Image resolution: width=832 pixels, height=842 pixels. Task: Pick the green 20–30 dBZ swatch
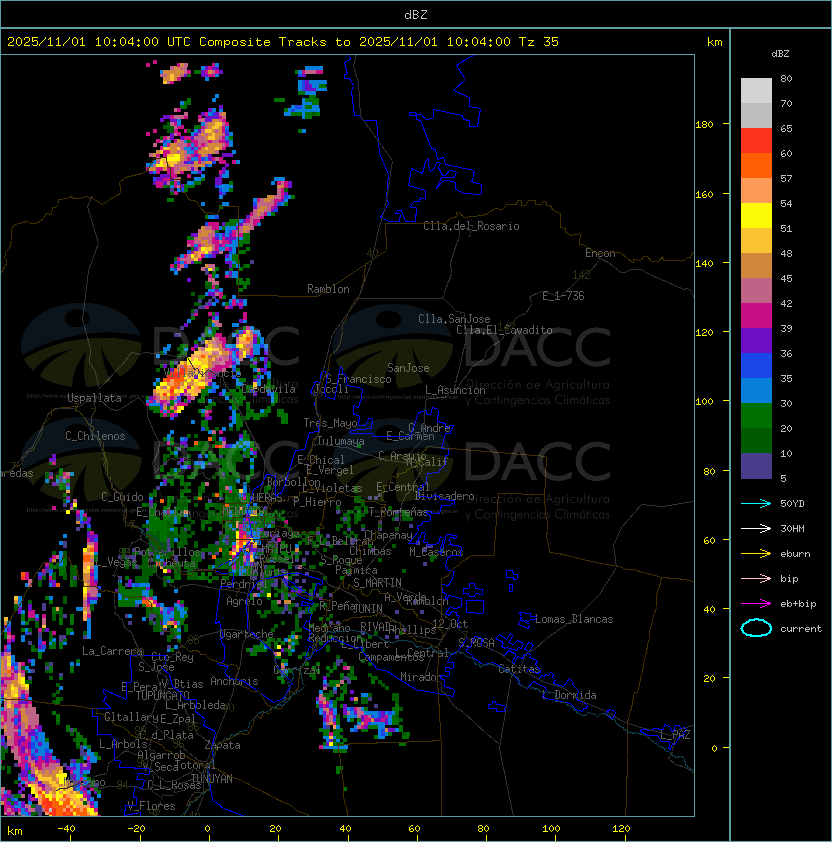pyautogui.click(x=756, y=415)
